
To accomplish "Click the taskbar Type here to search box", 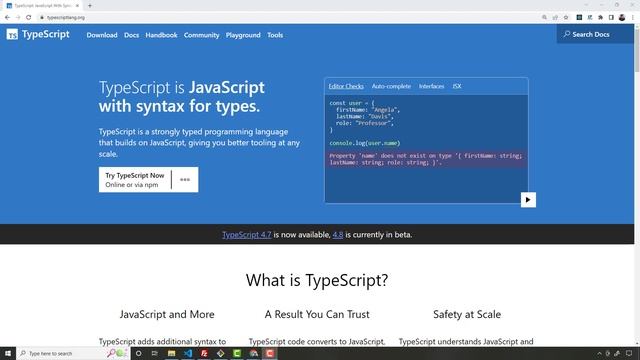I will [73, 353].
